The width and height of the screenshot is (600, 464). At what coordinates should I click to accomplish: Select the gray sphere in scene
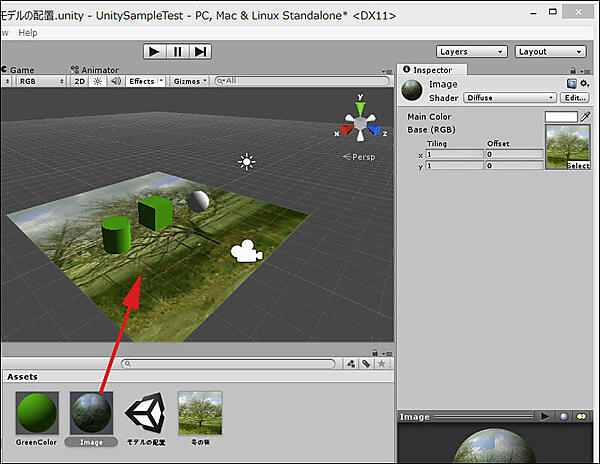[x=198, y=201]
